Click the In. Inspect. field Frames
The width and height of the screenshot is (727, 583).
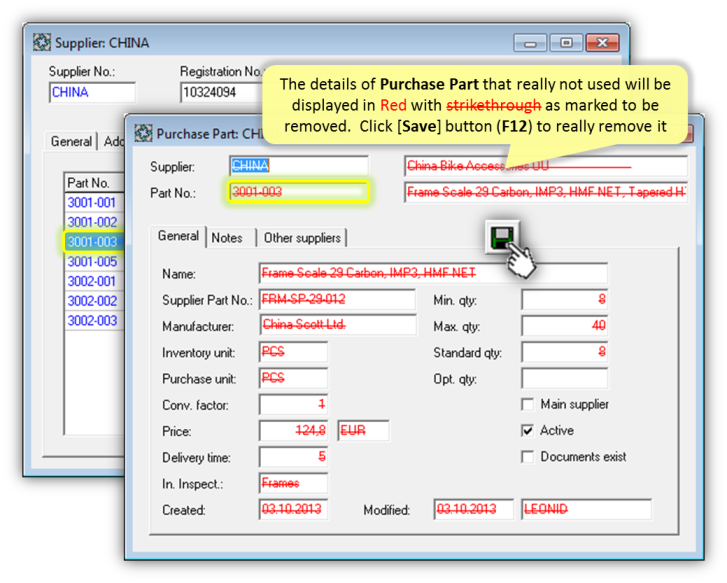[x=293, y=483]
